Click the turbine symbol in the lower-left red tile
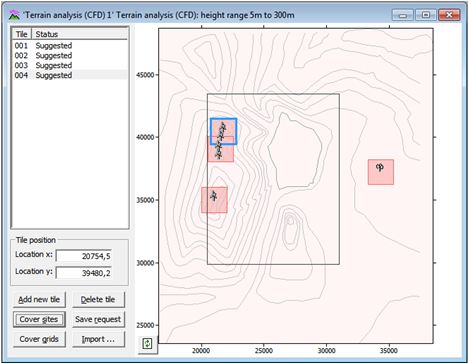The width and height of the screenshot is (468, 364). pyautogui.click(x=214, y=196)
